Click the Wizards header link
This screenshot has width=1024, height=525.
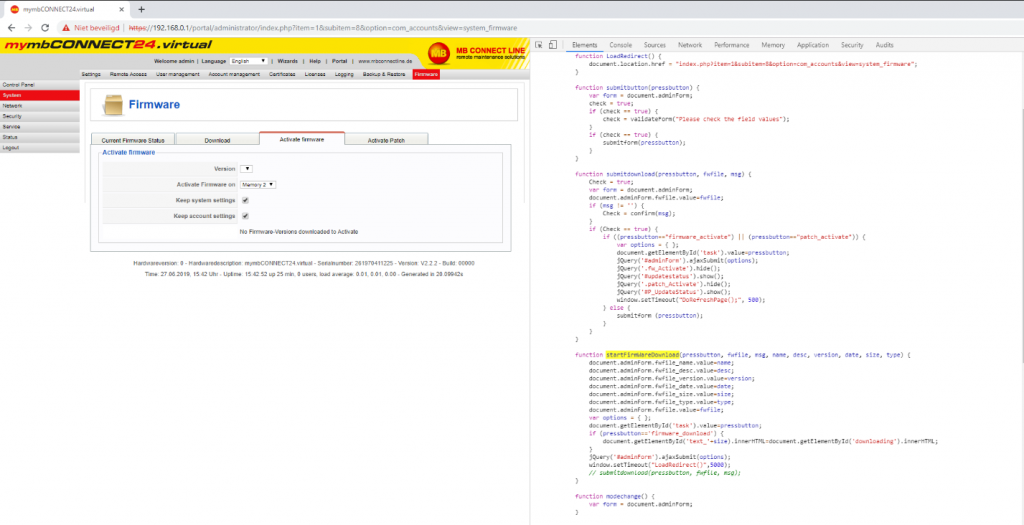click(x=287, y=61)
